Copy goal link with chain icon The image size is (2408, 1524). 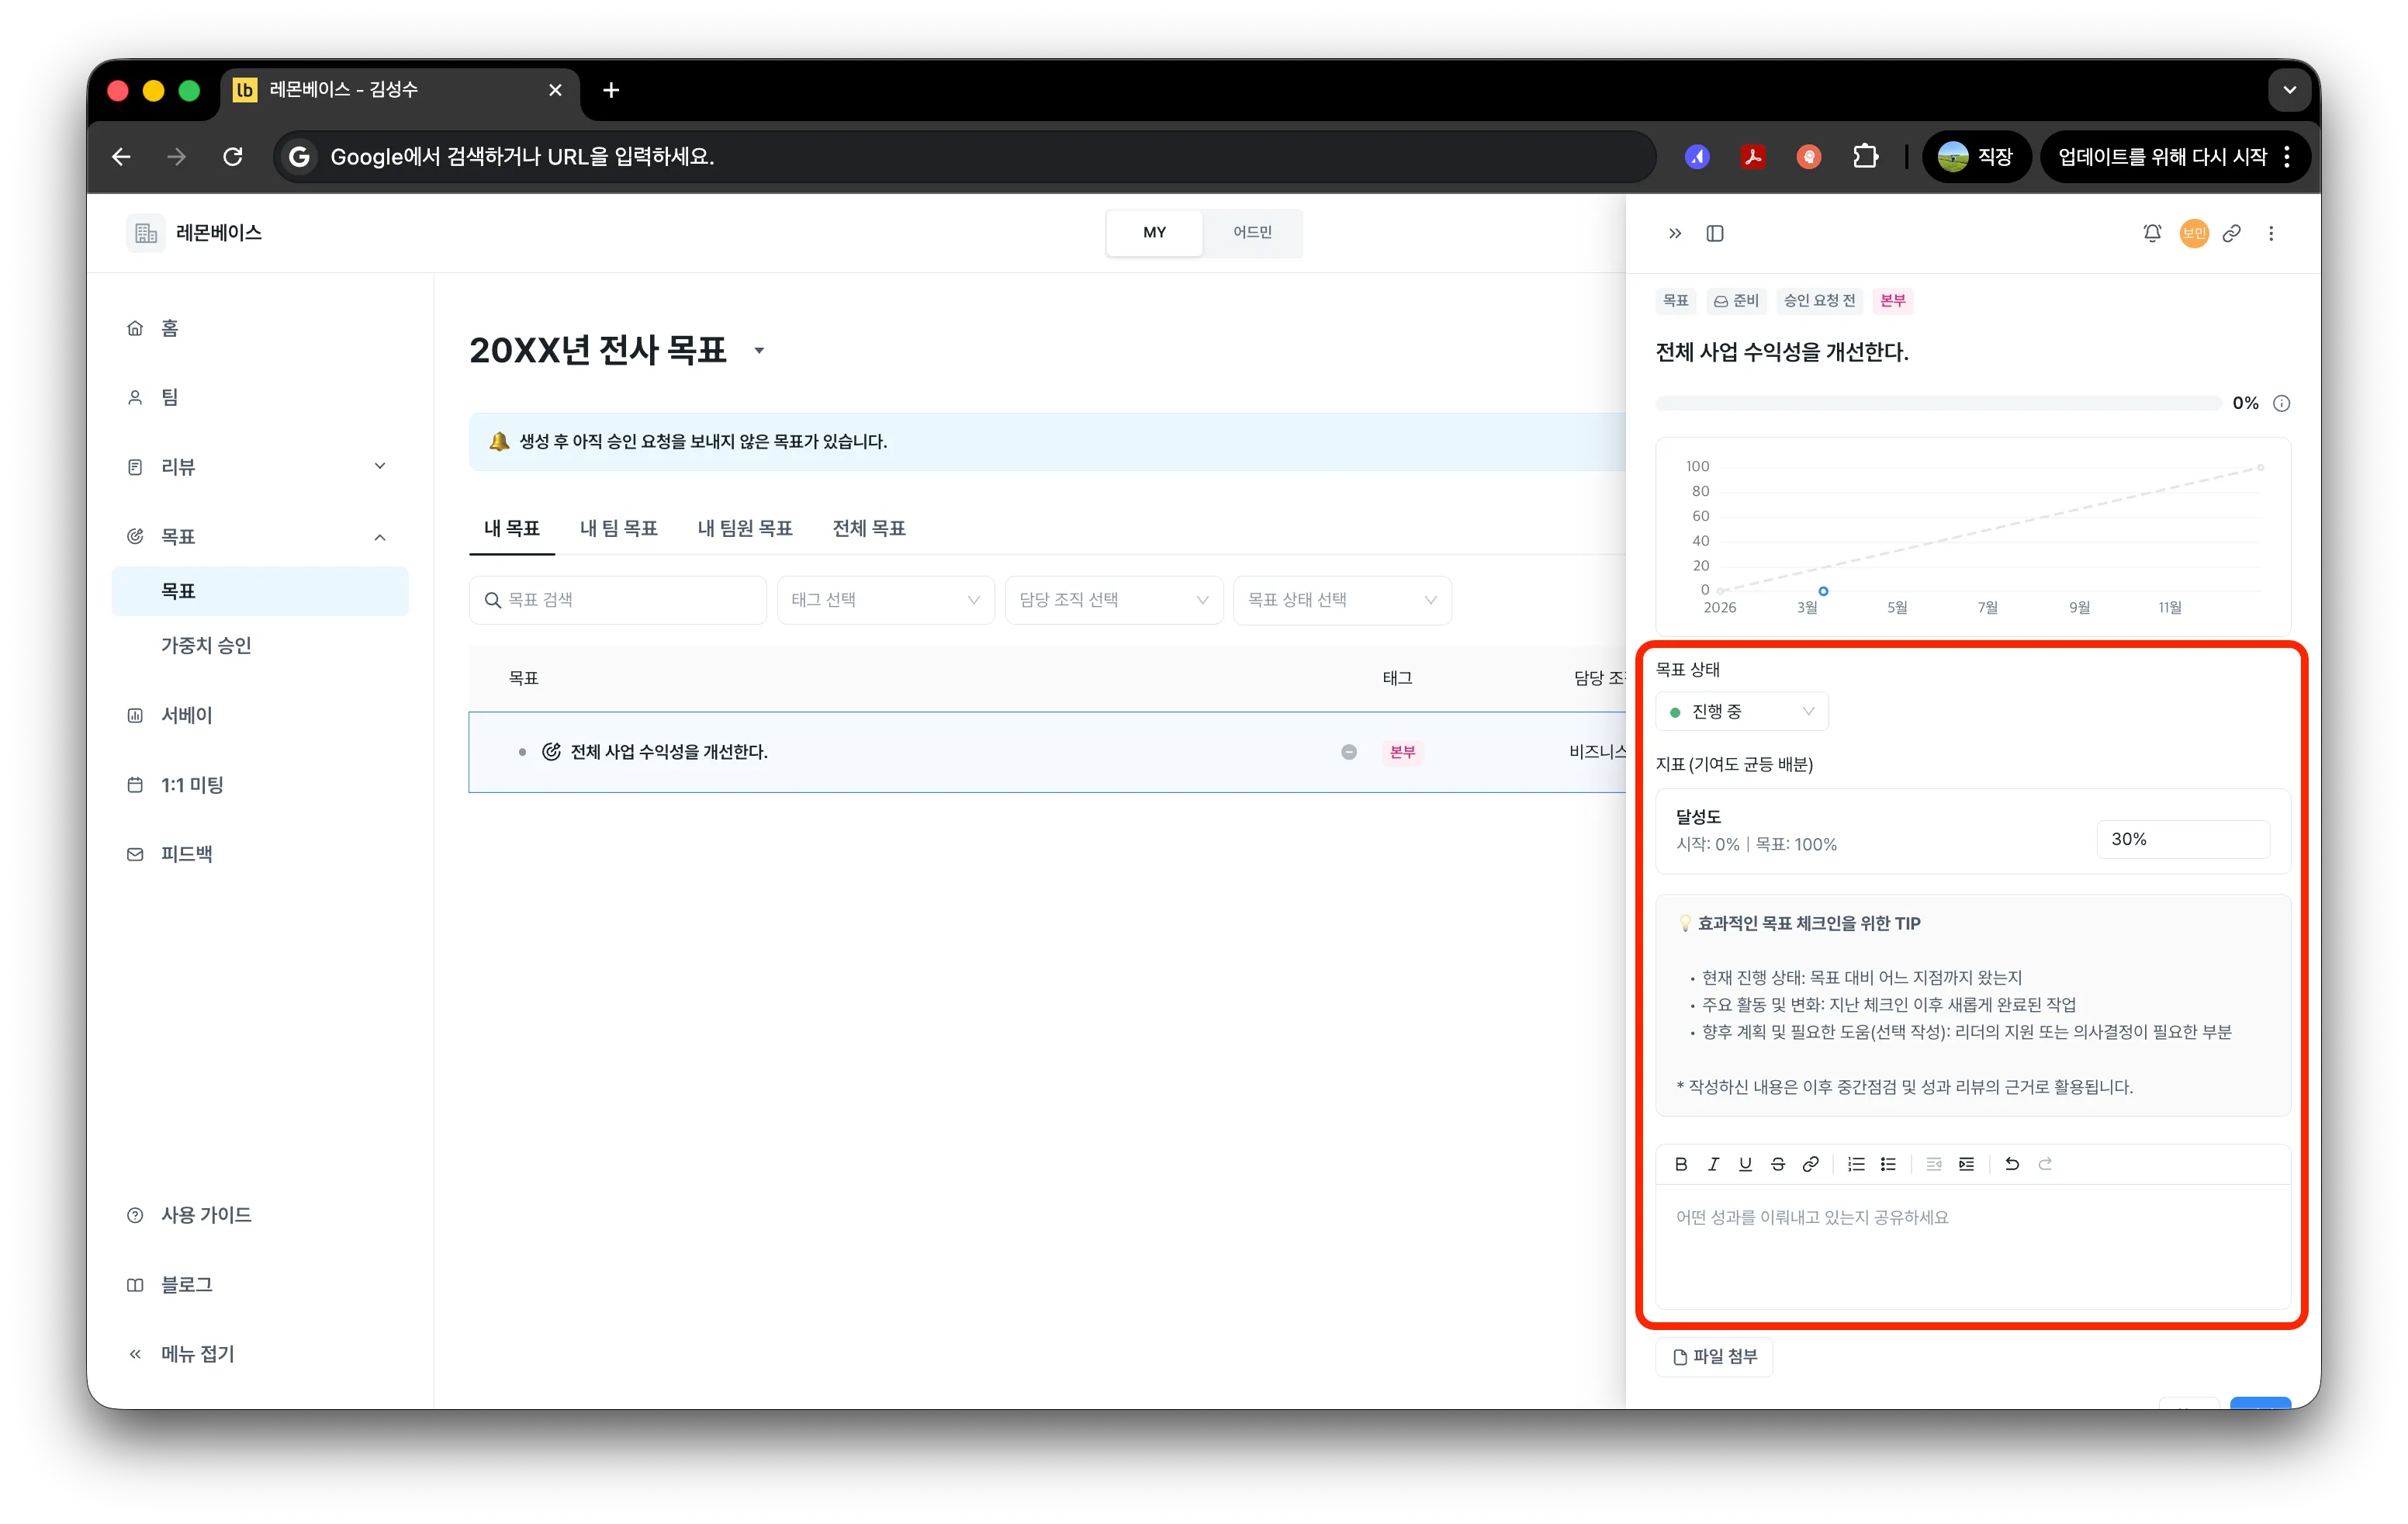click(x=2231, y=233)
